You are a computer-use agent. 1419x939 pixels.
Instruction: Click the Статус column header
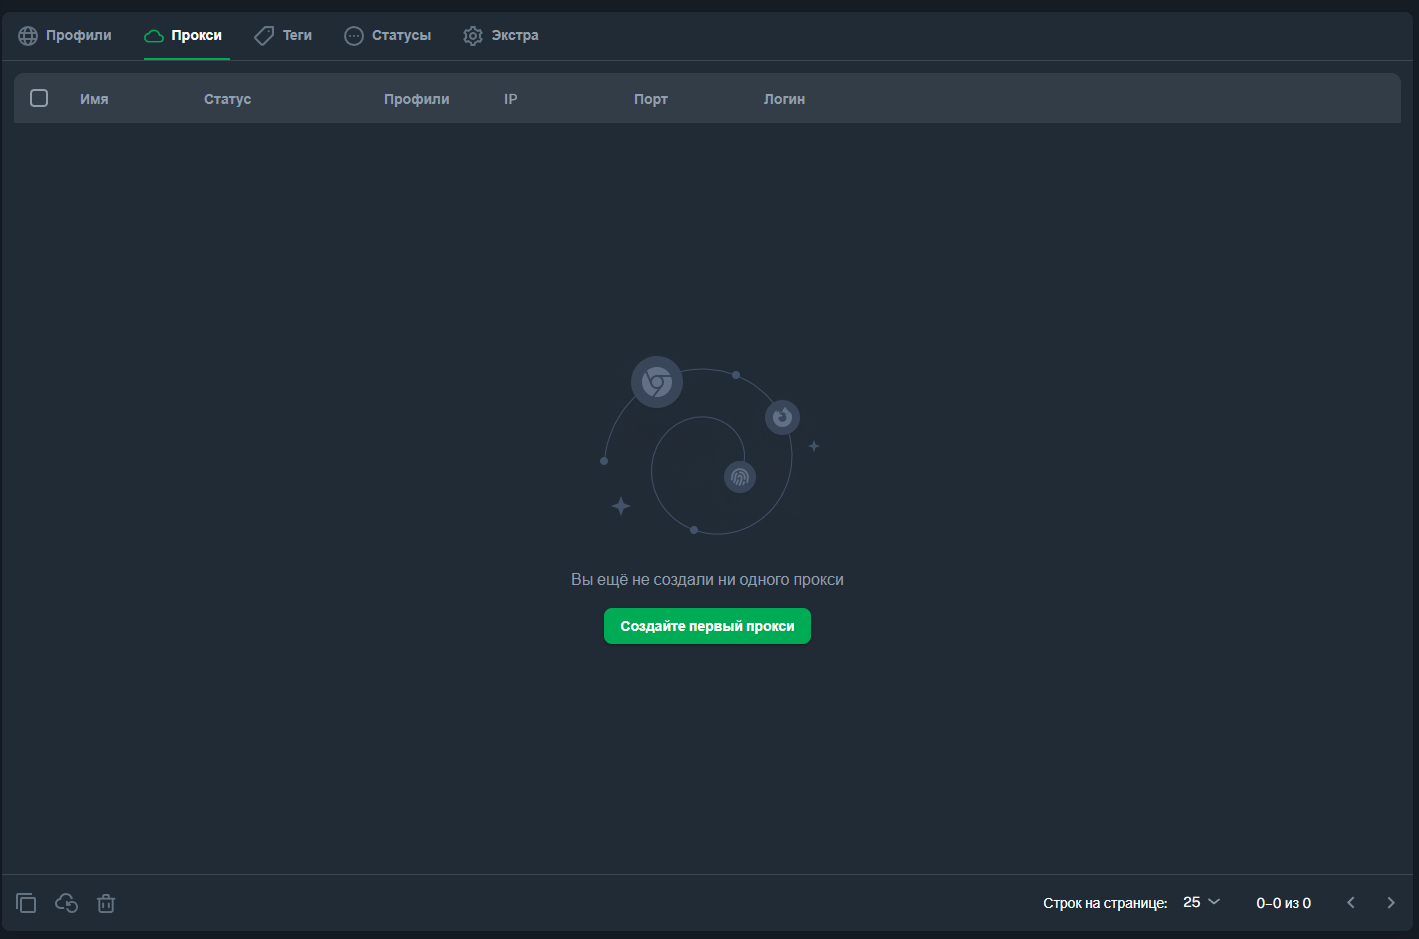click(227, 99)
